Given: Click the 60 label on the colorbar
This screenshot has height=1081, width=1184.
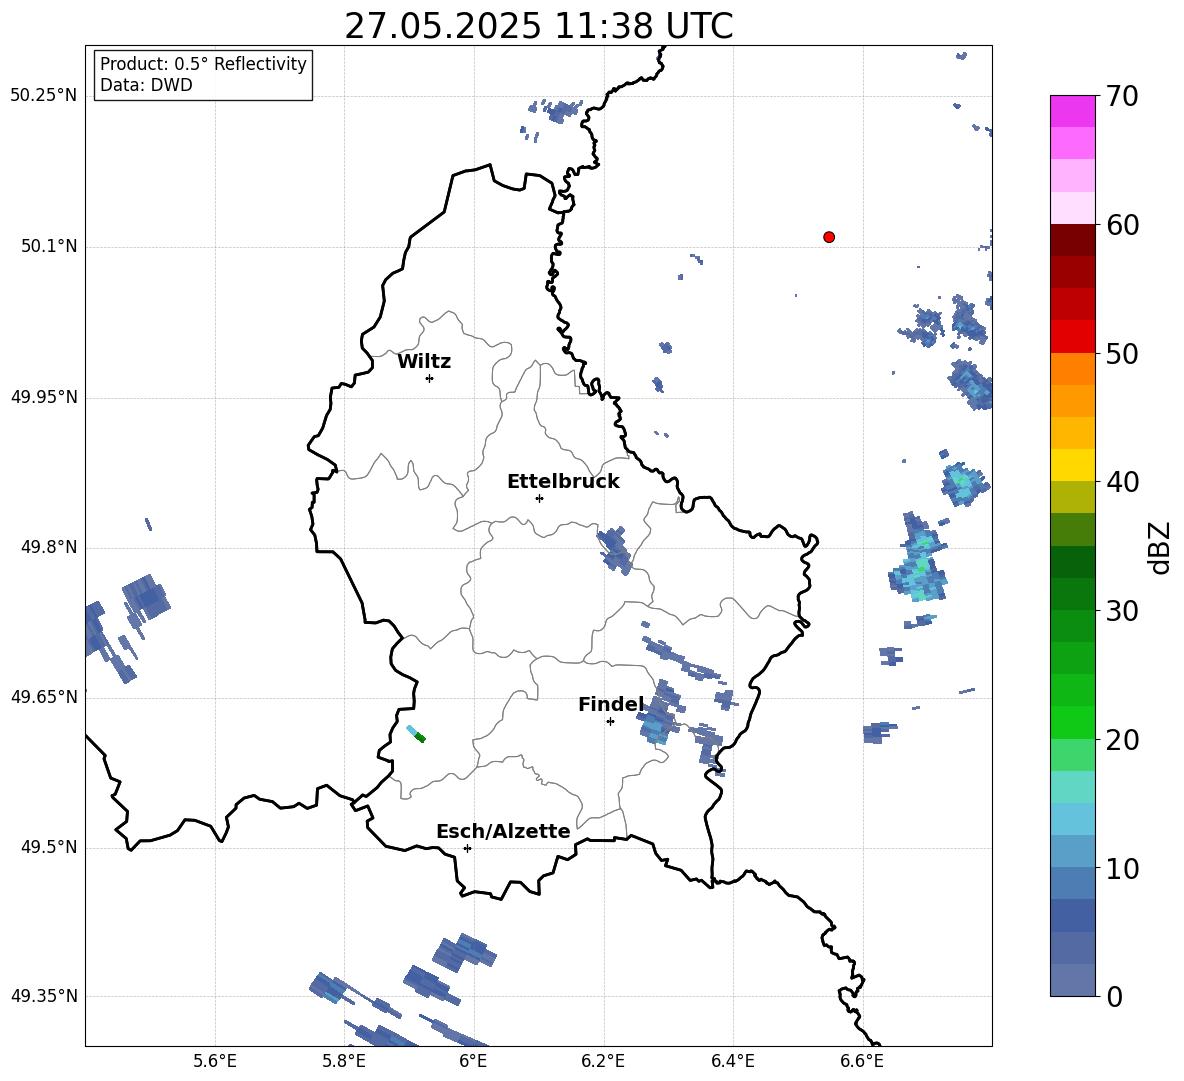Looking at the screenshot, I should (1122, 225).
